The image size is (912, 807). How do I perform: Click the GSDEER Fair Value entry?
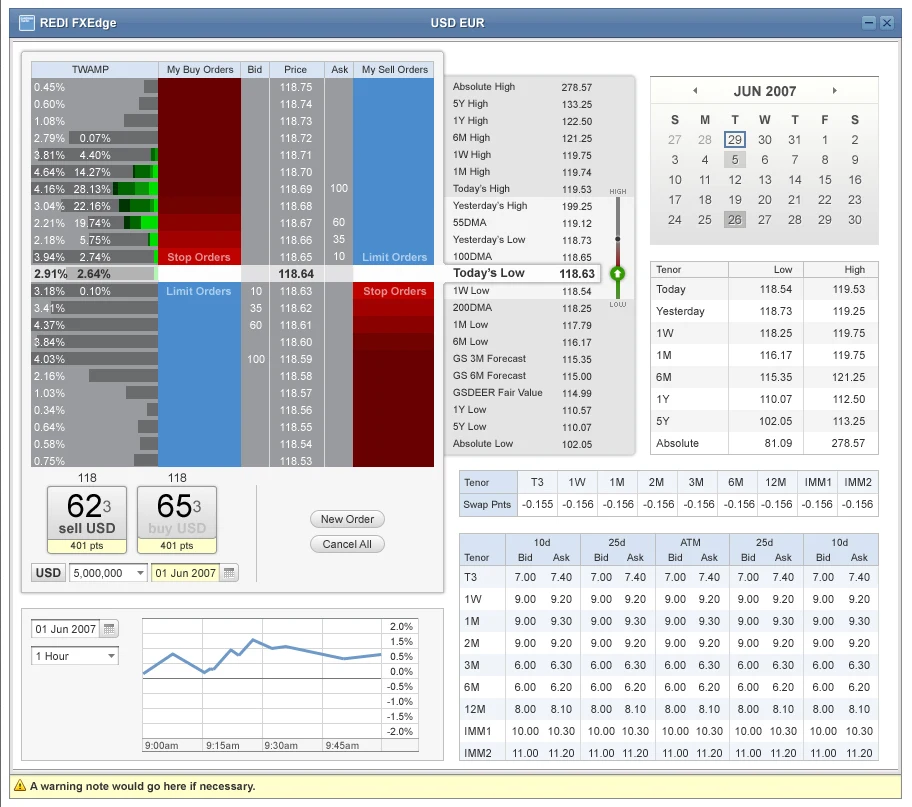tap(522, 393)
